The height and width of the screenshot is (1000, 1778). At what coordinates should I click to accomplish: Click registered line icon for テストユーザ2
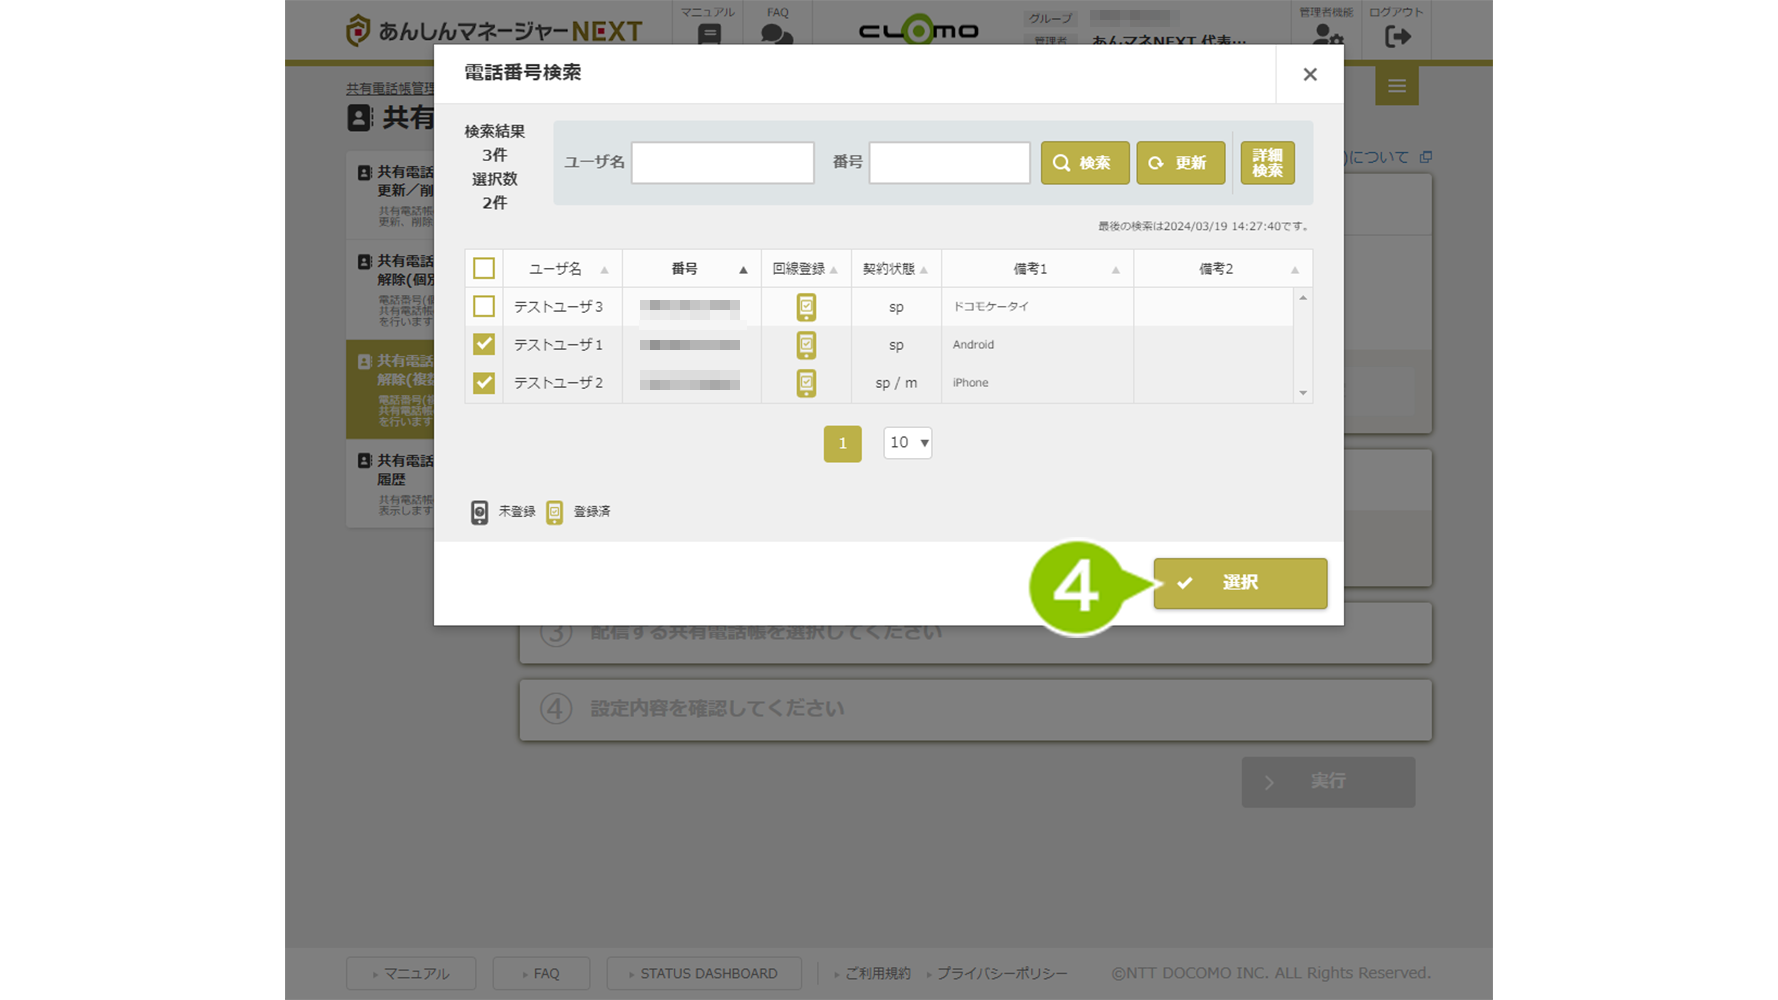coord(806,383)
